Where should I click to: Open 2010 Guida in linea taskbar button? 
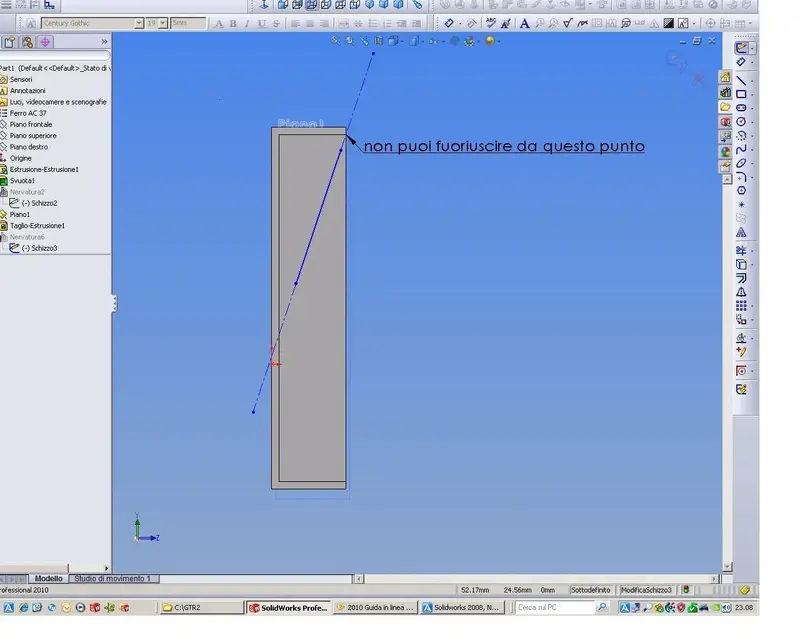pyautogui.click(x=376, y=608)
